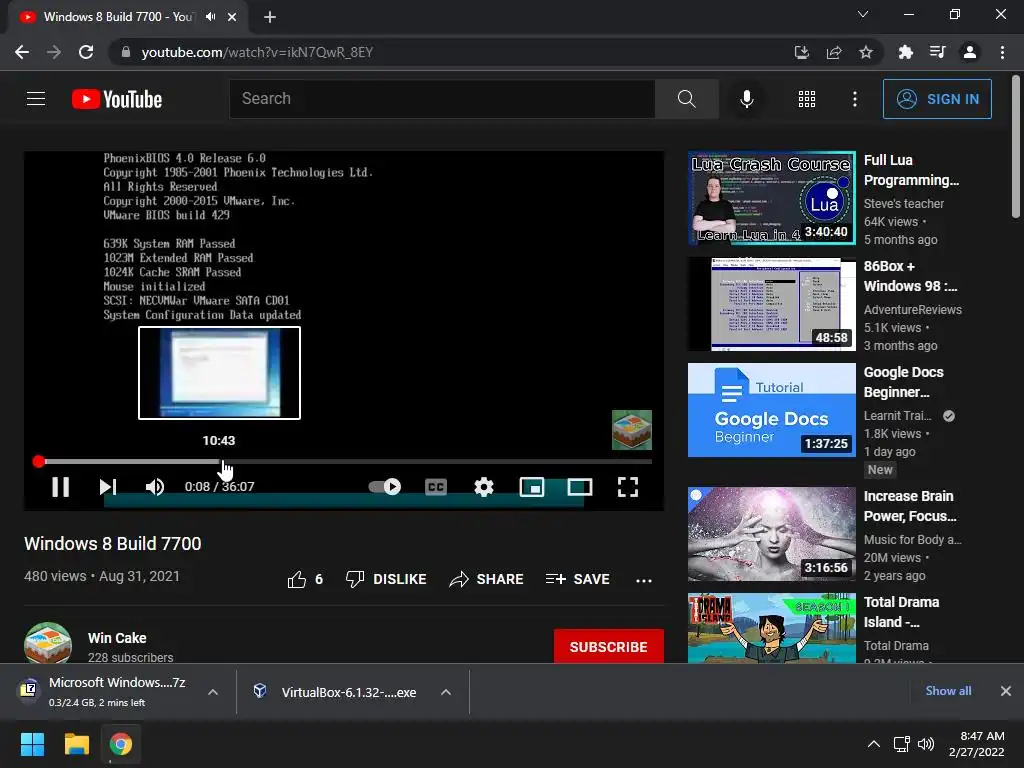Click the red playhead on timeline
Screen dimensions: 1024x768
pyautogui.click(x=39, y=462)
